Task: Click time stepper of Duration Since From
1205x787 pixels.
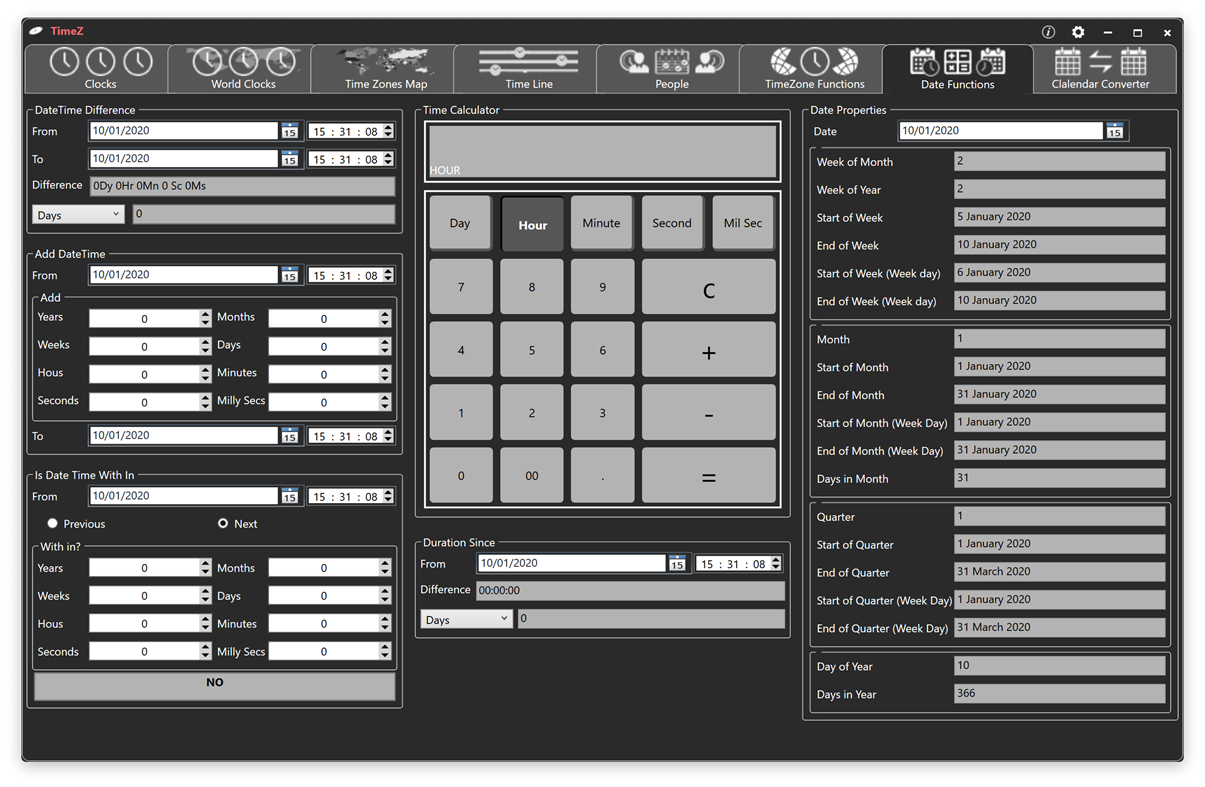Action: pos(776,564)
